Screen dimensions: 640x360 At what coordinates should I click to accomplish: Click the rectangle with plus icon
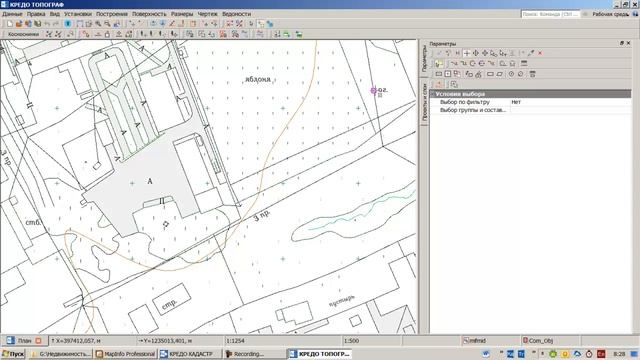pyautogui.click(x=448, y=74)
